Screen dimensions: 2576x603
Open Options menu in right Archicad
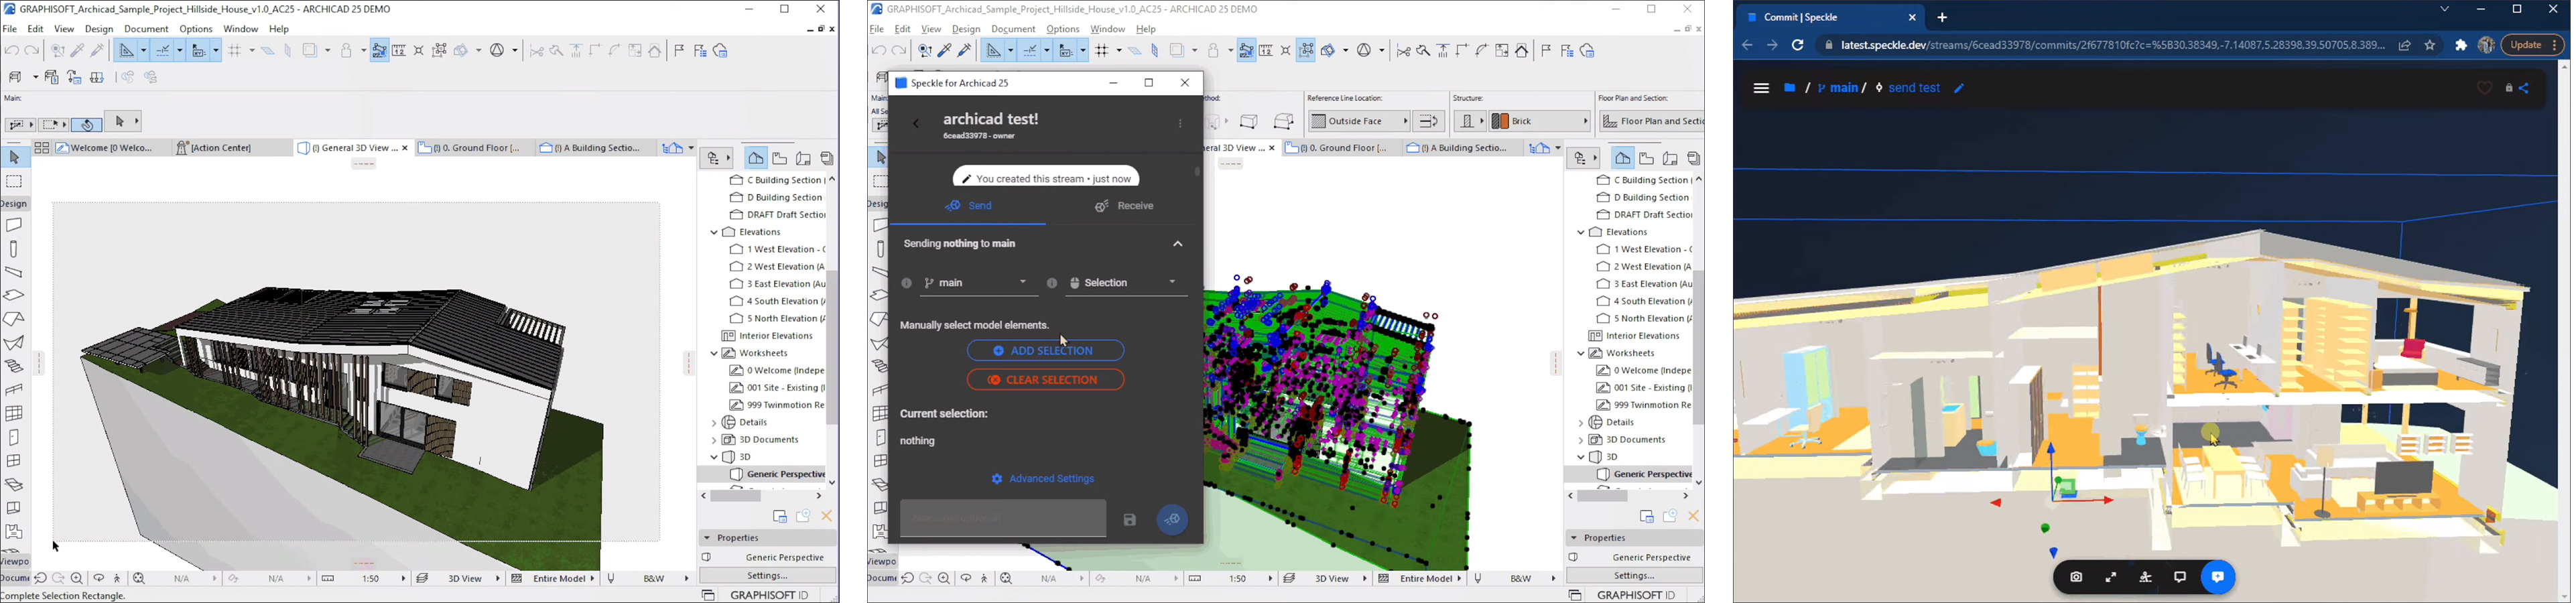pos(1063,30)
